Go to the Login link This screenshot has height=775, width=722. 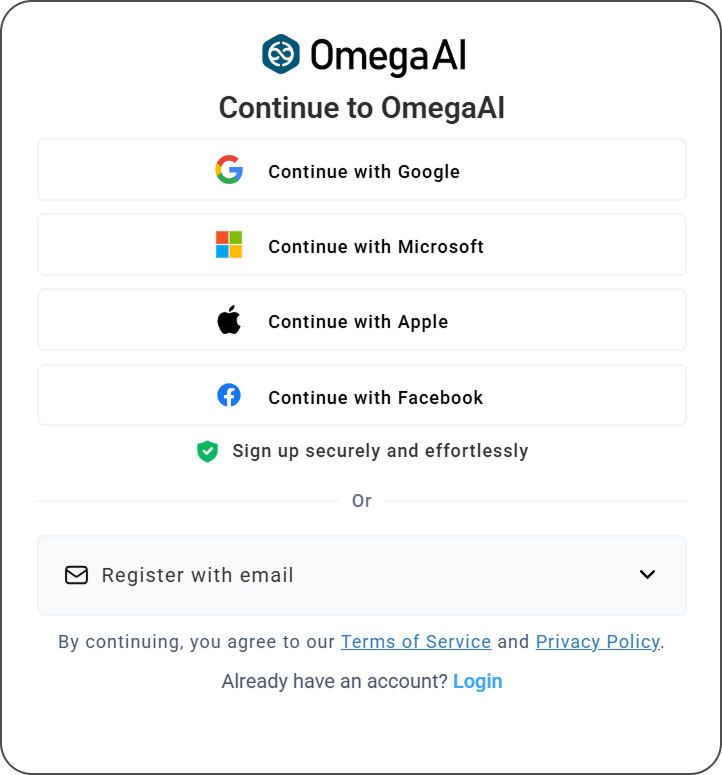coord(477,682)
